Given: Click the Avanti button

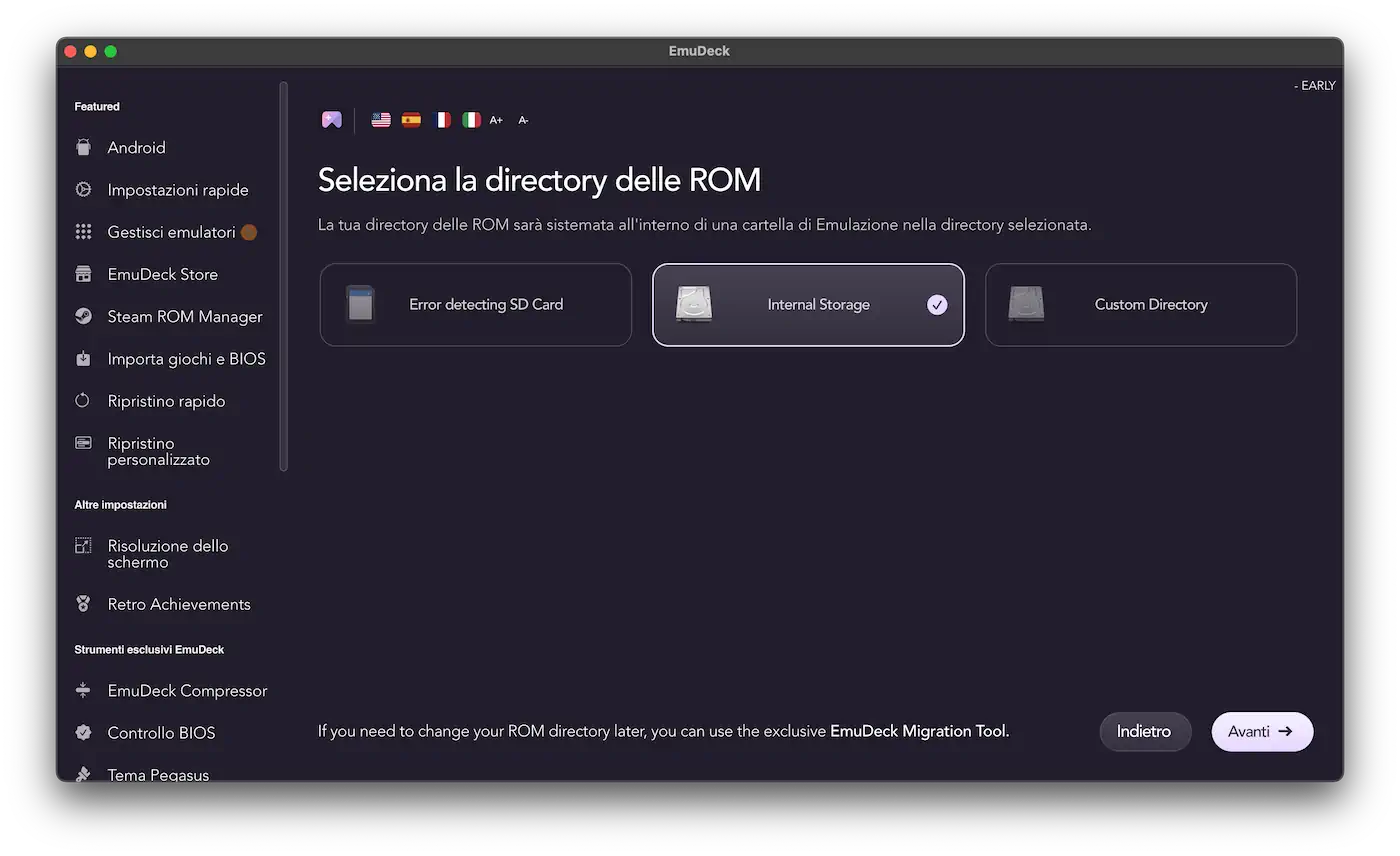Looking at the screenshot, I should (1262, 732).
